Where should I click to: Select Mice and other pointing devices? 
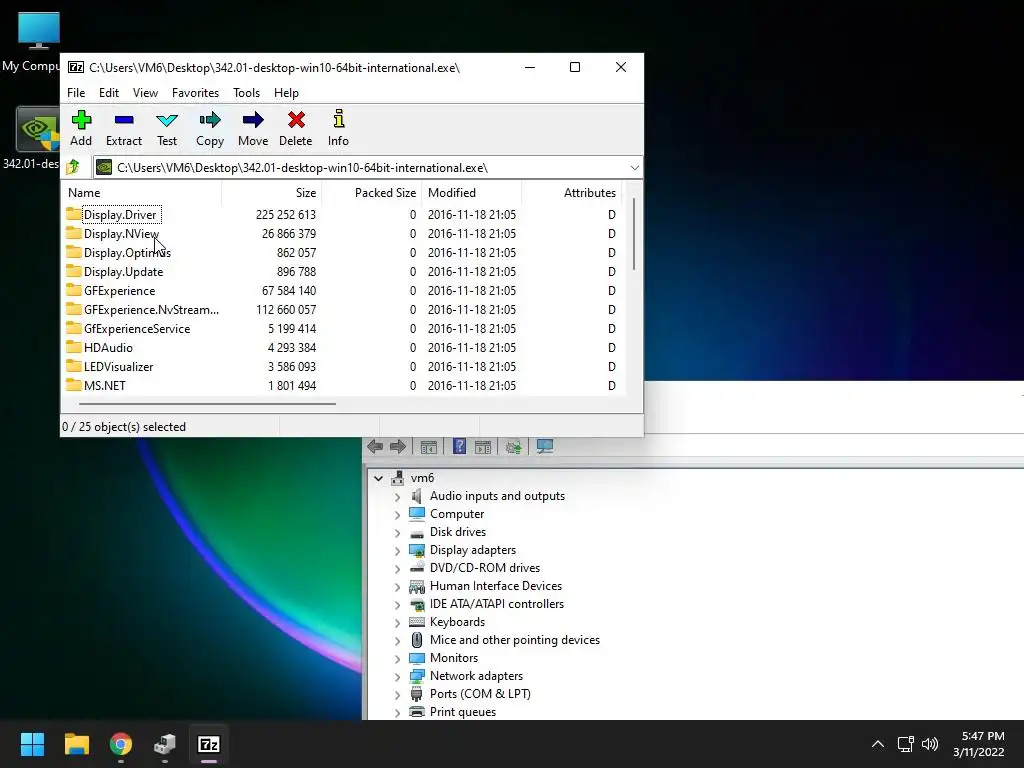(x=515, y=640)
